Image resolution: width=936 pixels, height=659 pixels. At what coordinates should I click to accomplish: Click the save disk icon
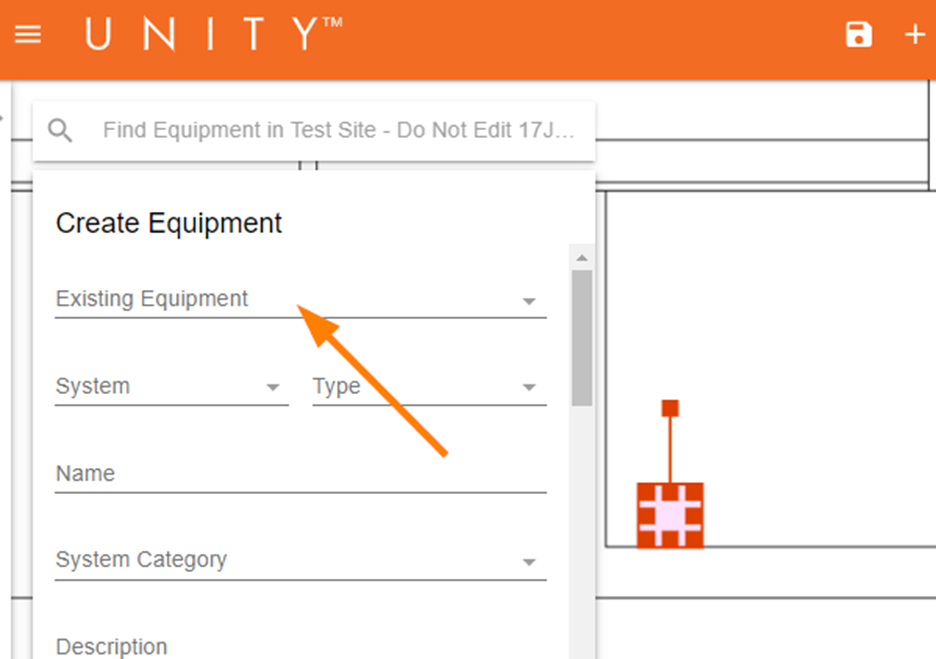pos(858,34)
